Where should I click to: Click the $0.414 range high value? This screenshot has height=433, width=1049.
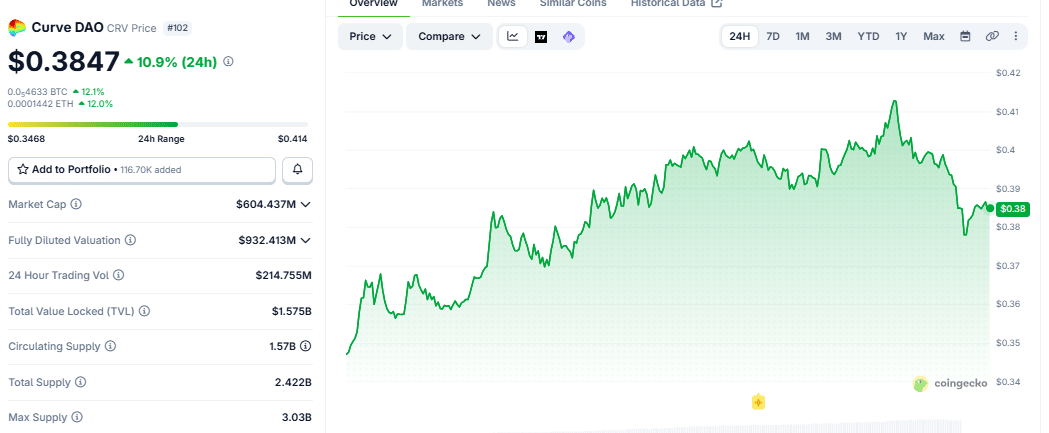[292, 139]
